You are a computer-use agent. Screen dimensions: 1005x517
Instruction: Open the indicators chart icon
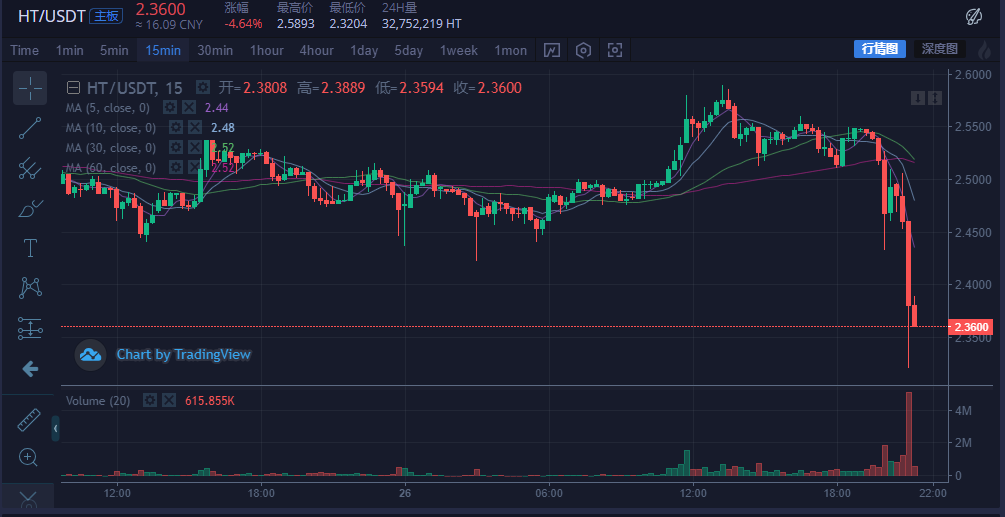(x=551, y=51)
